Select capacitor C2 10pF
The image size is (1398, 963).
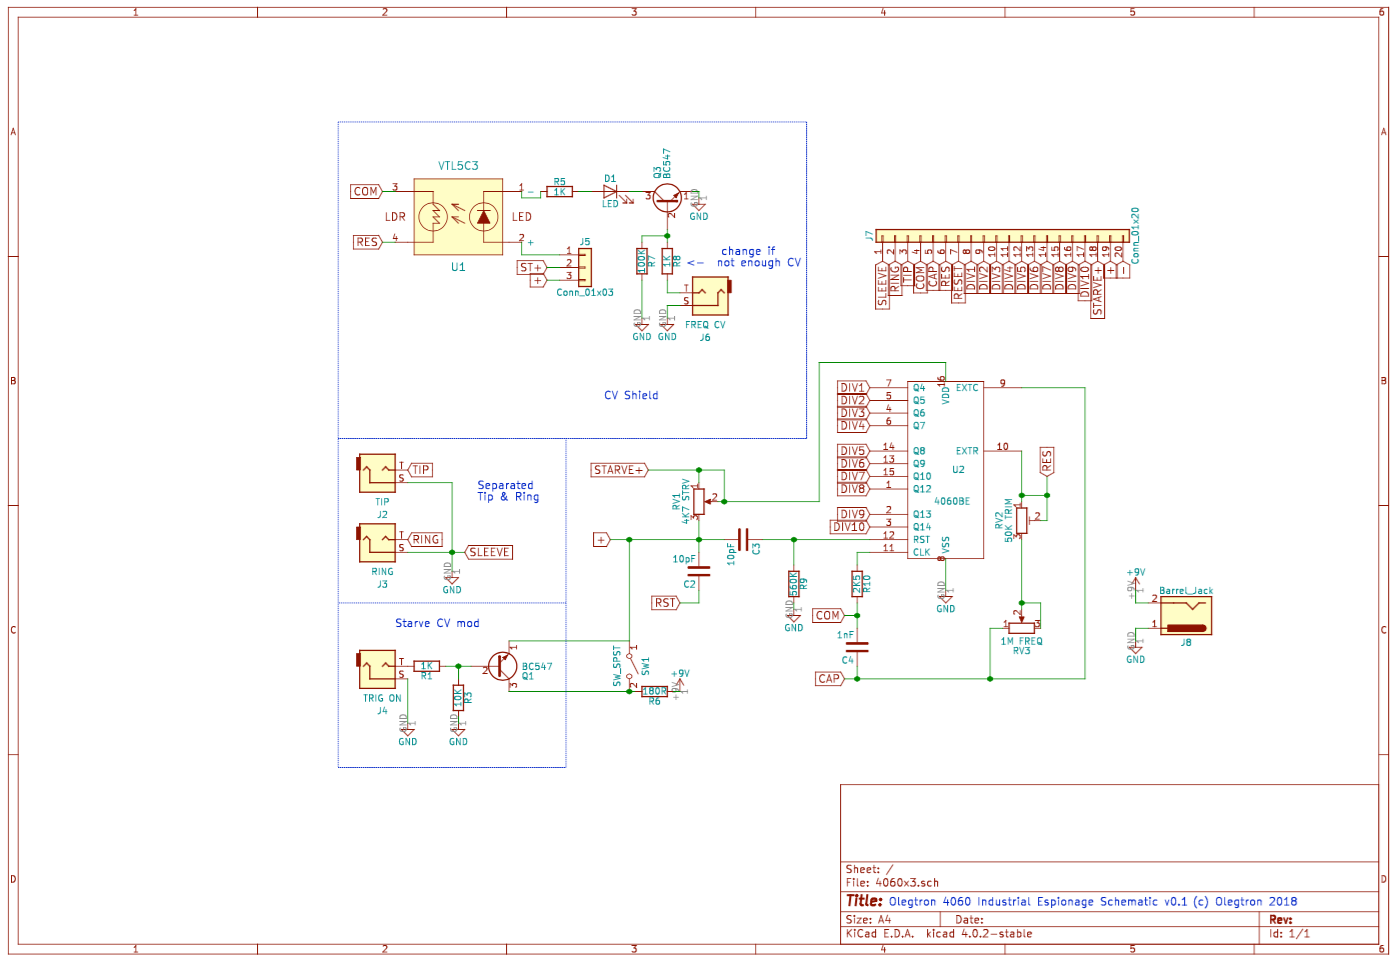click(698, 571)
